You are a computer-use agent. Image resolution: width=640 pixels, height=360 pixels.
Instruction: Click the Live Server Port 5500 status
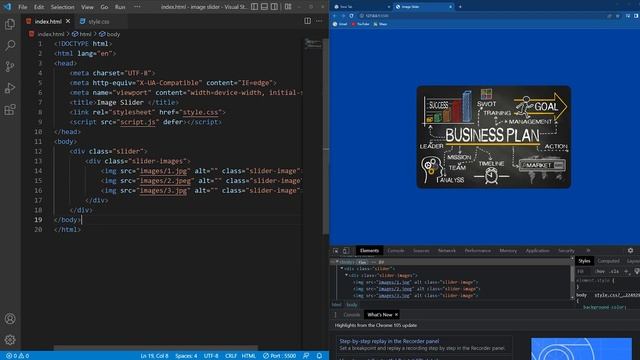279,356
